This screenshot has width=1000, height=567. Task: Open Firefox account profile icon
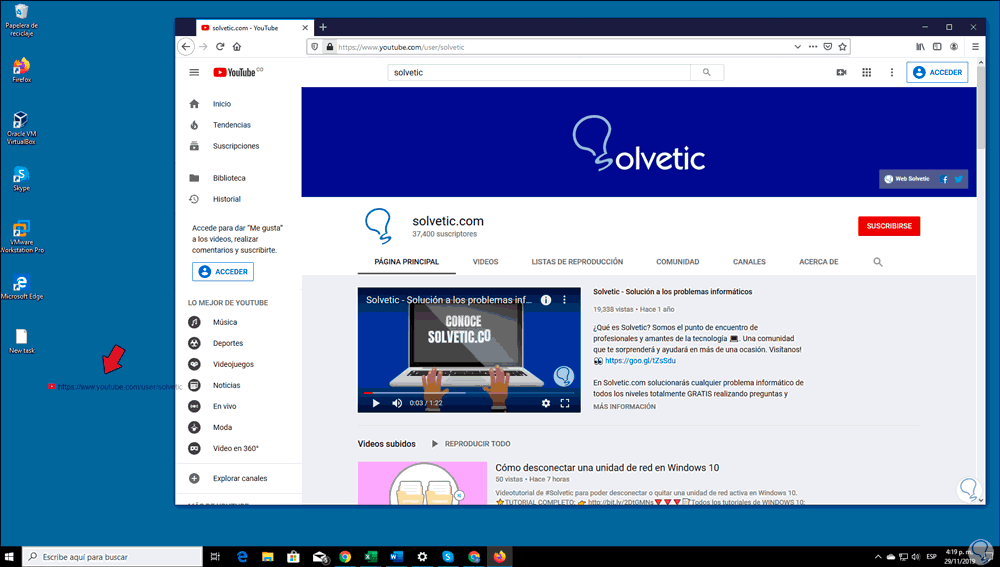954,47
